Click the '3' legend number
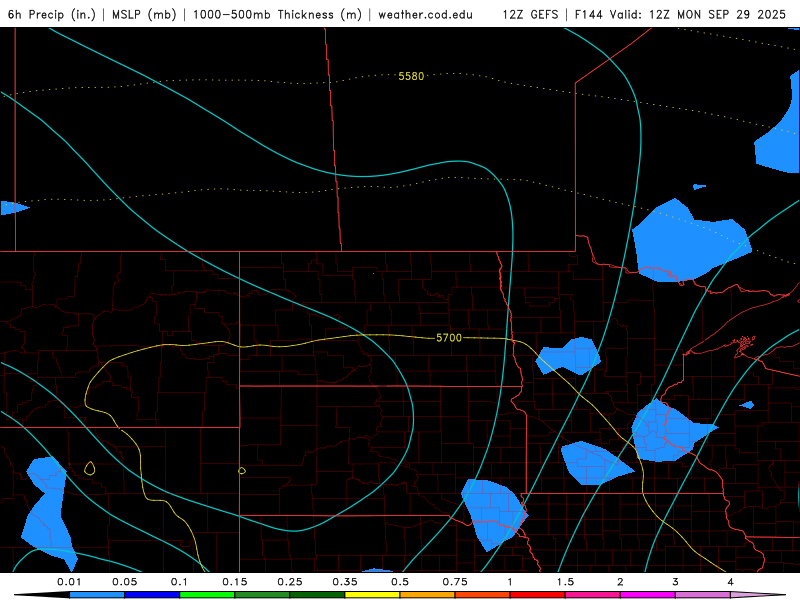Screen dimensions: 800x600 [x=676, y=582]
